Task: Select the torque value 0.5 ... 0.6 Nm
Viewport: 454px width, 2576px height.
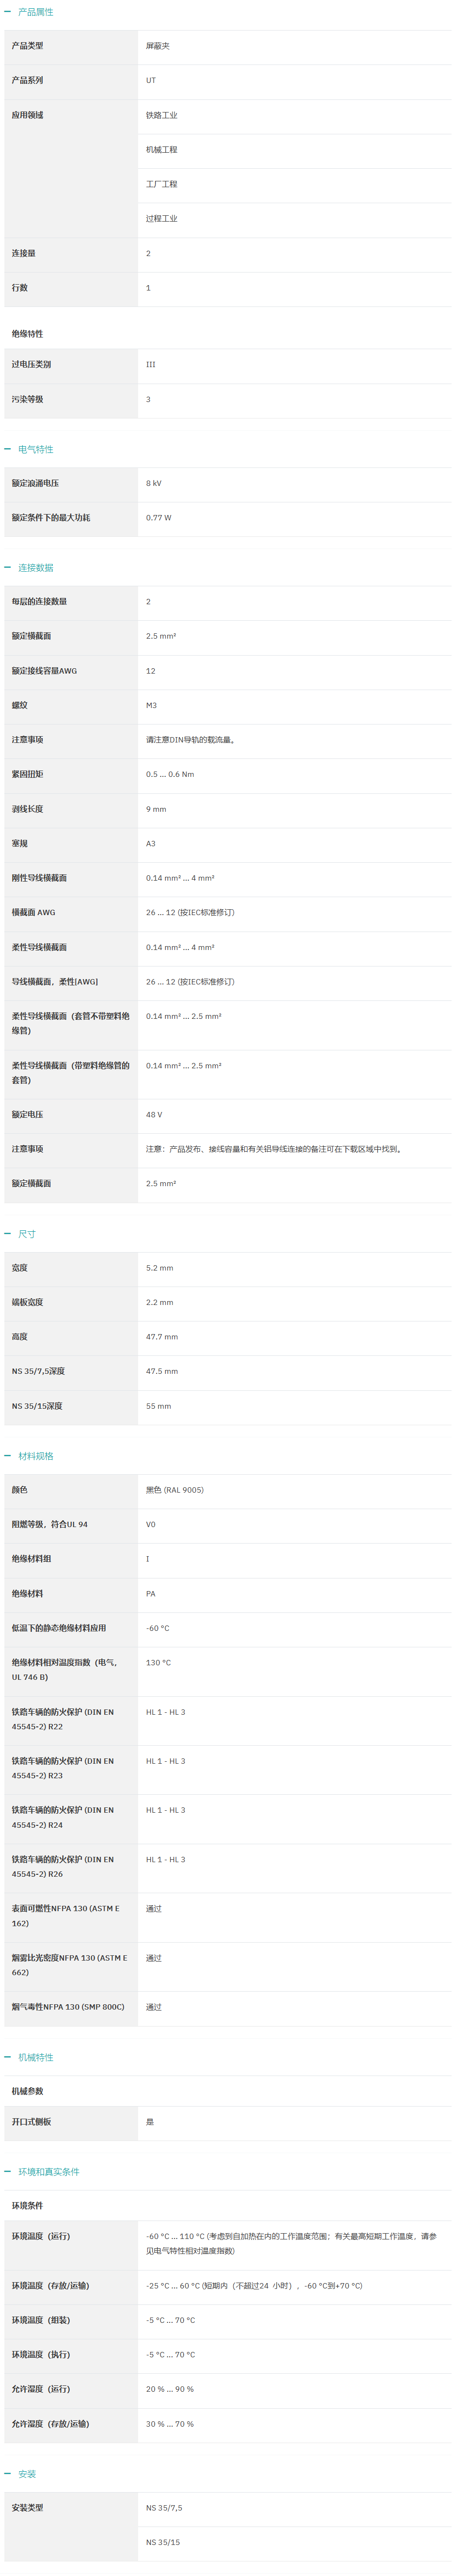Action: 170,774
